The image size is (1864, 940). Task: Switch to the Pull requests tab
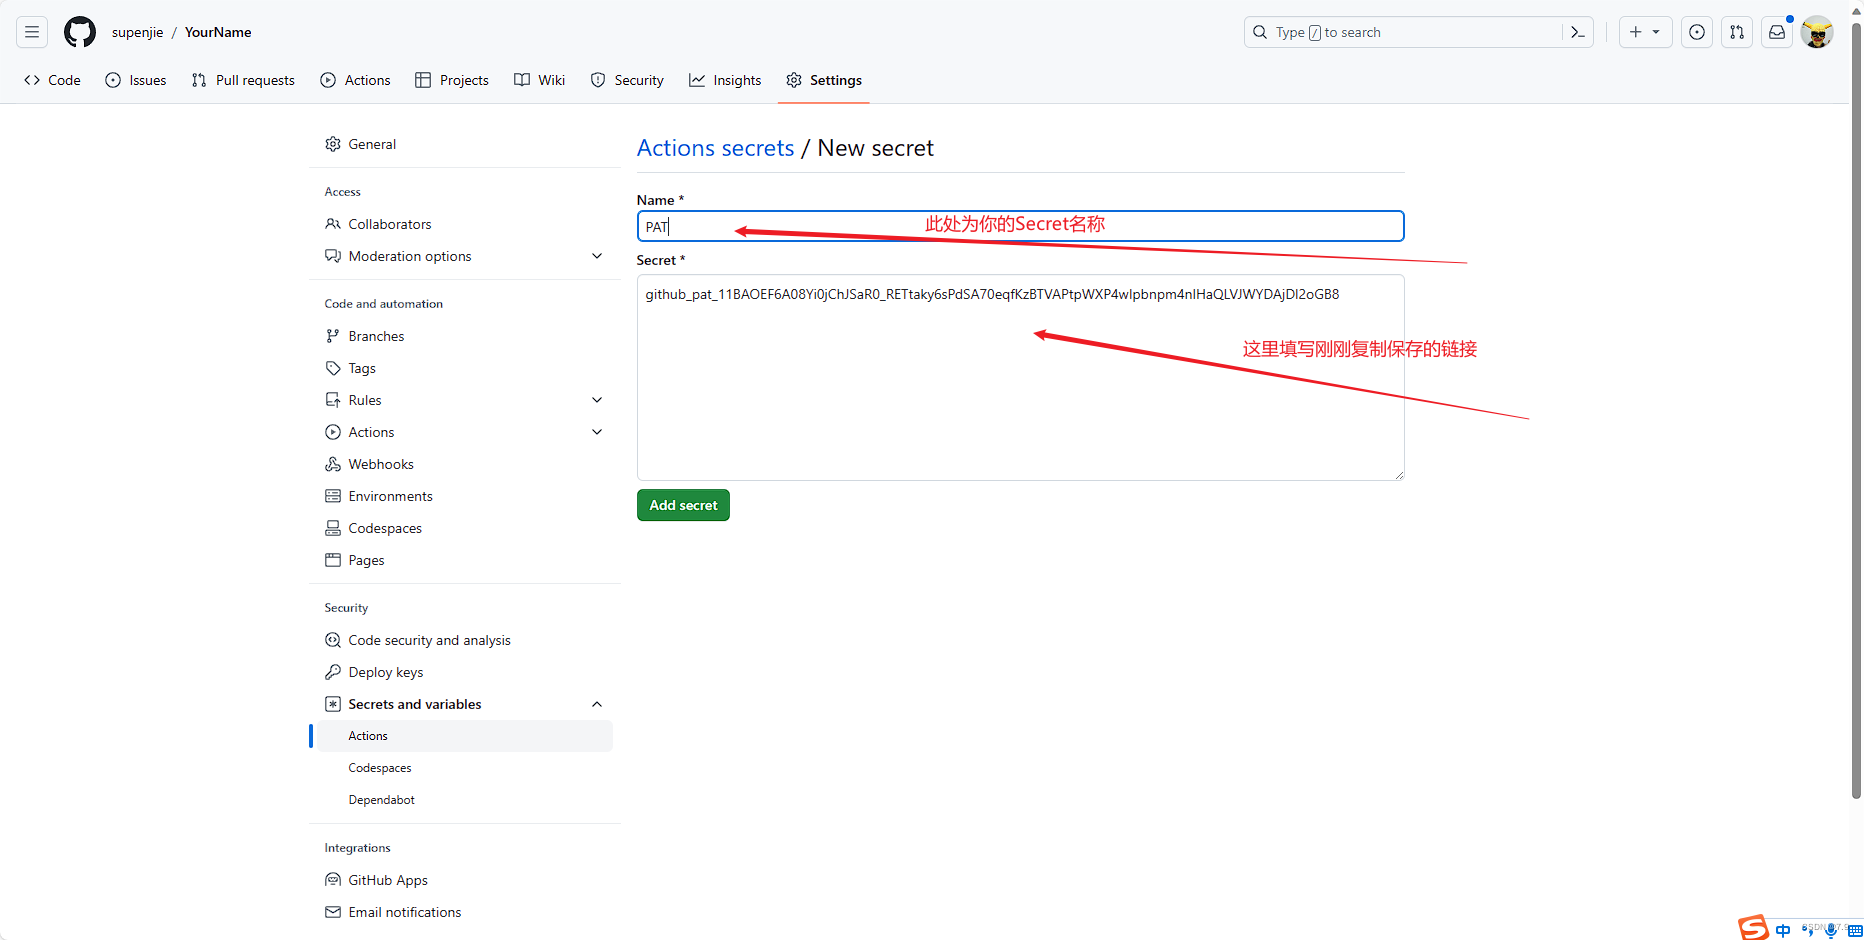point(242,80)
